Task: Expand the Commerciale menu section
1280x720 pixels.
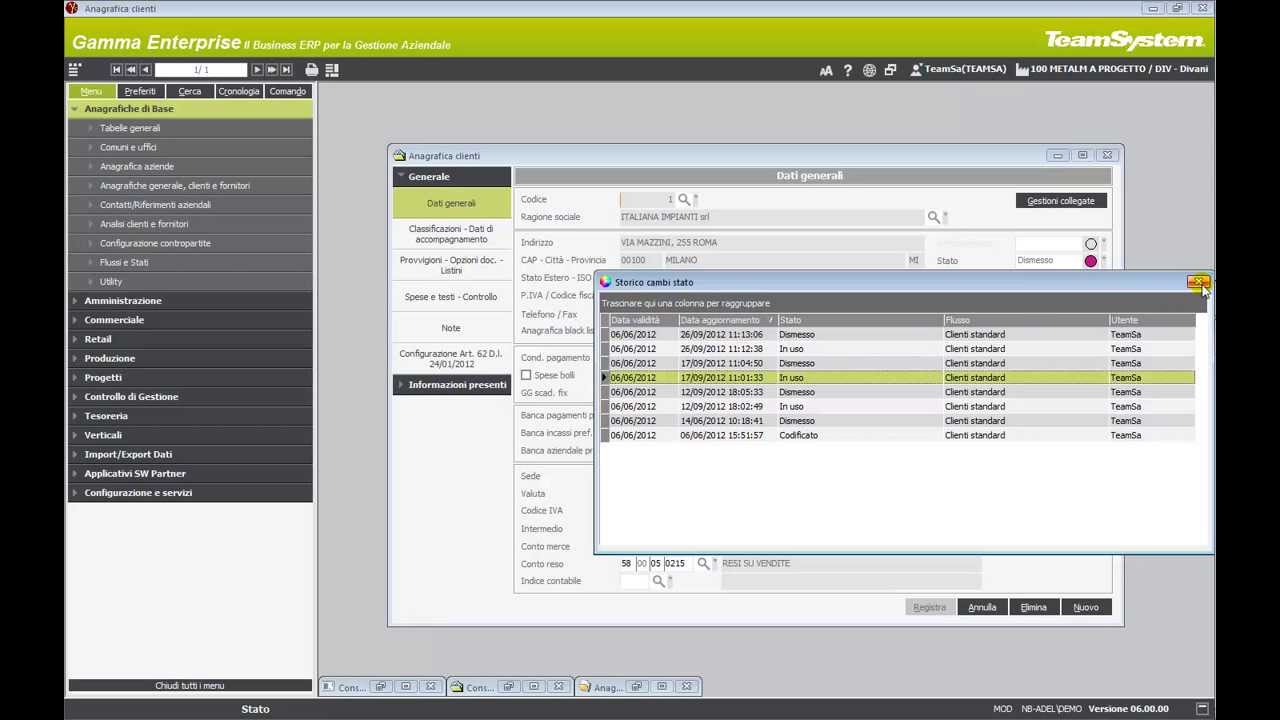Action: [x=114, y=320]
